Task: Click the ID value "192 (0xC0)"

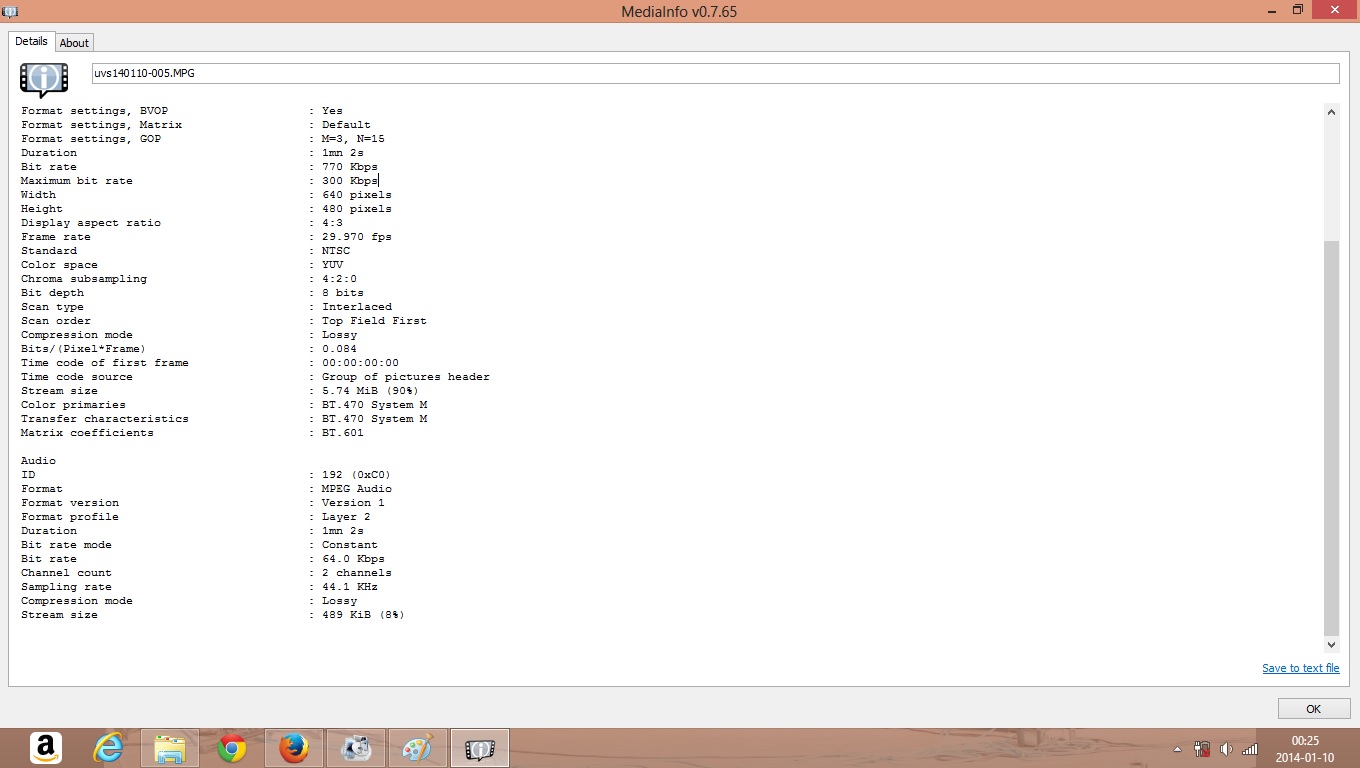Action: coord(357,475)
